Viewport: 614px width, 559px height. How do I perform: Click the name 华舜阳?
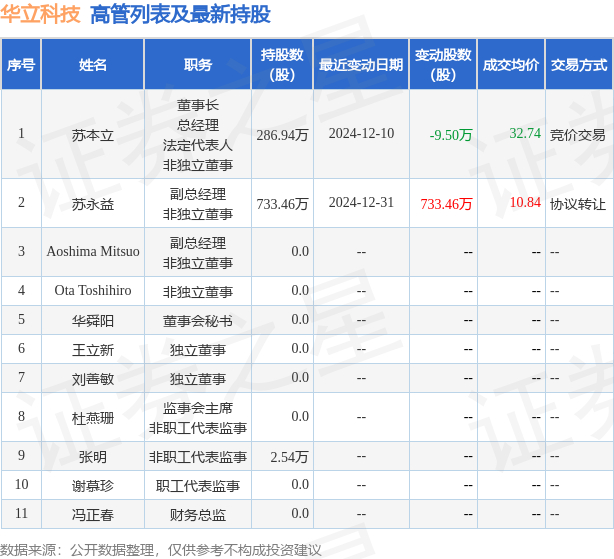[93, 321]
